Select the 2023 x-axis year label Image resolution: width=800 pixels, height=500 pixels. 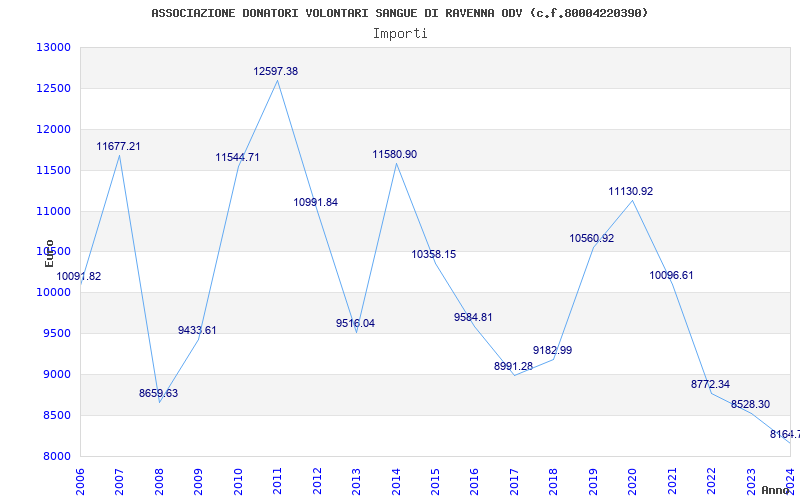(751, 481)
